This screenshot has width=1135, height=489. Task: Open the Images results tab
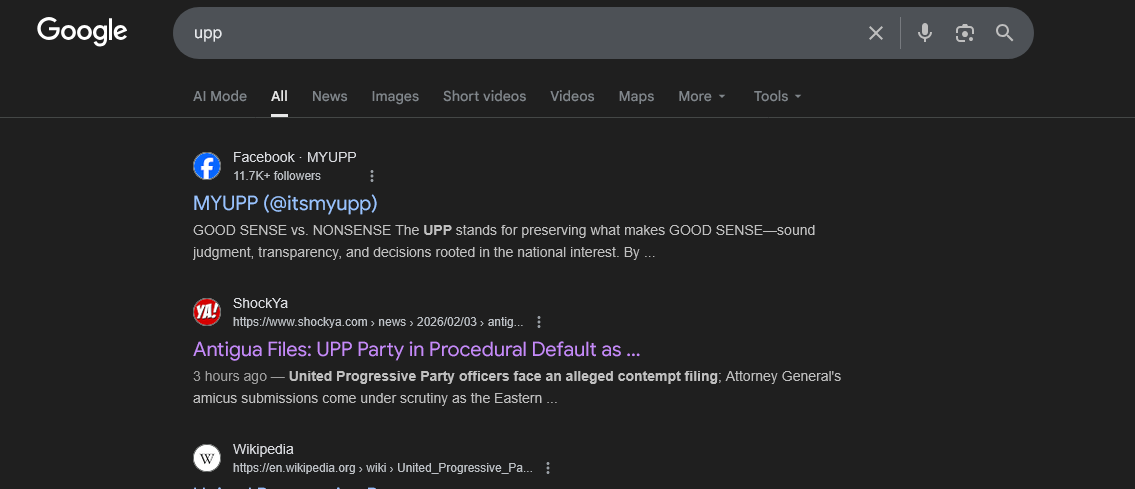tap(395, 96)
